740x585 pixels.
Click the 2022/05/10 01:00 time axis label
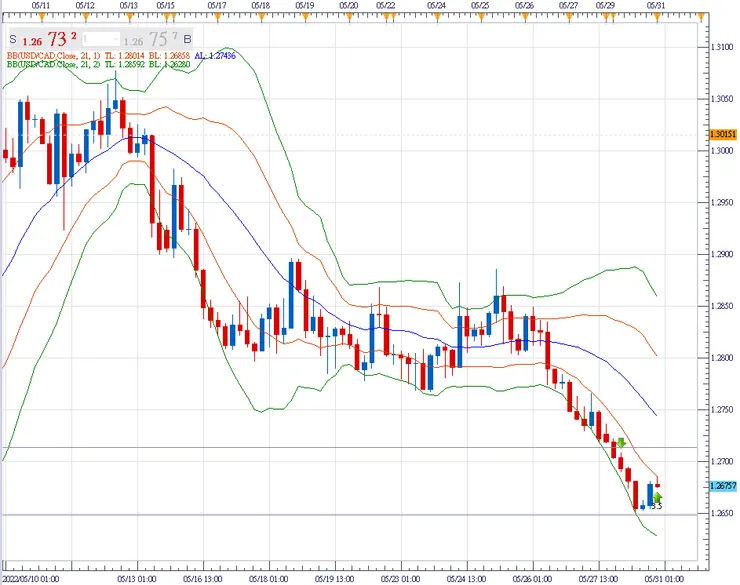pos(31,578)
